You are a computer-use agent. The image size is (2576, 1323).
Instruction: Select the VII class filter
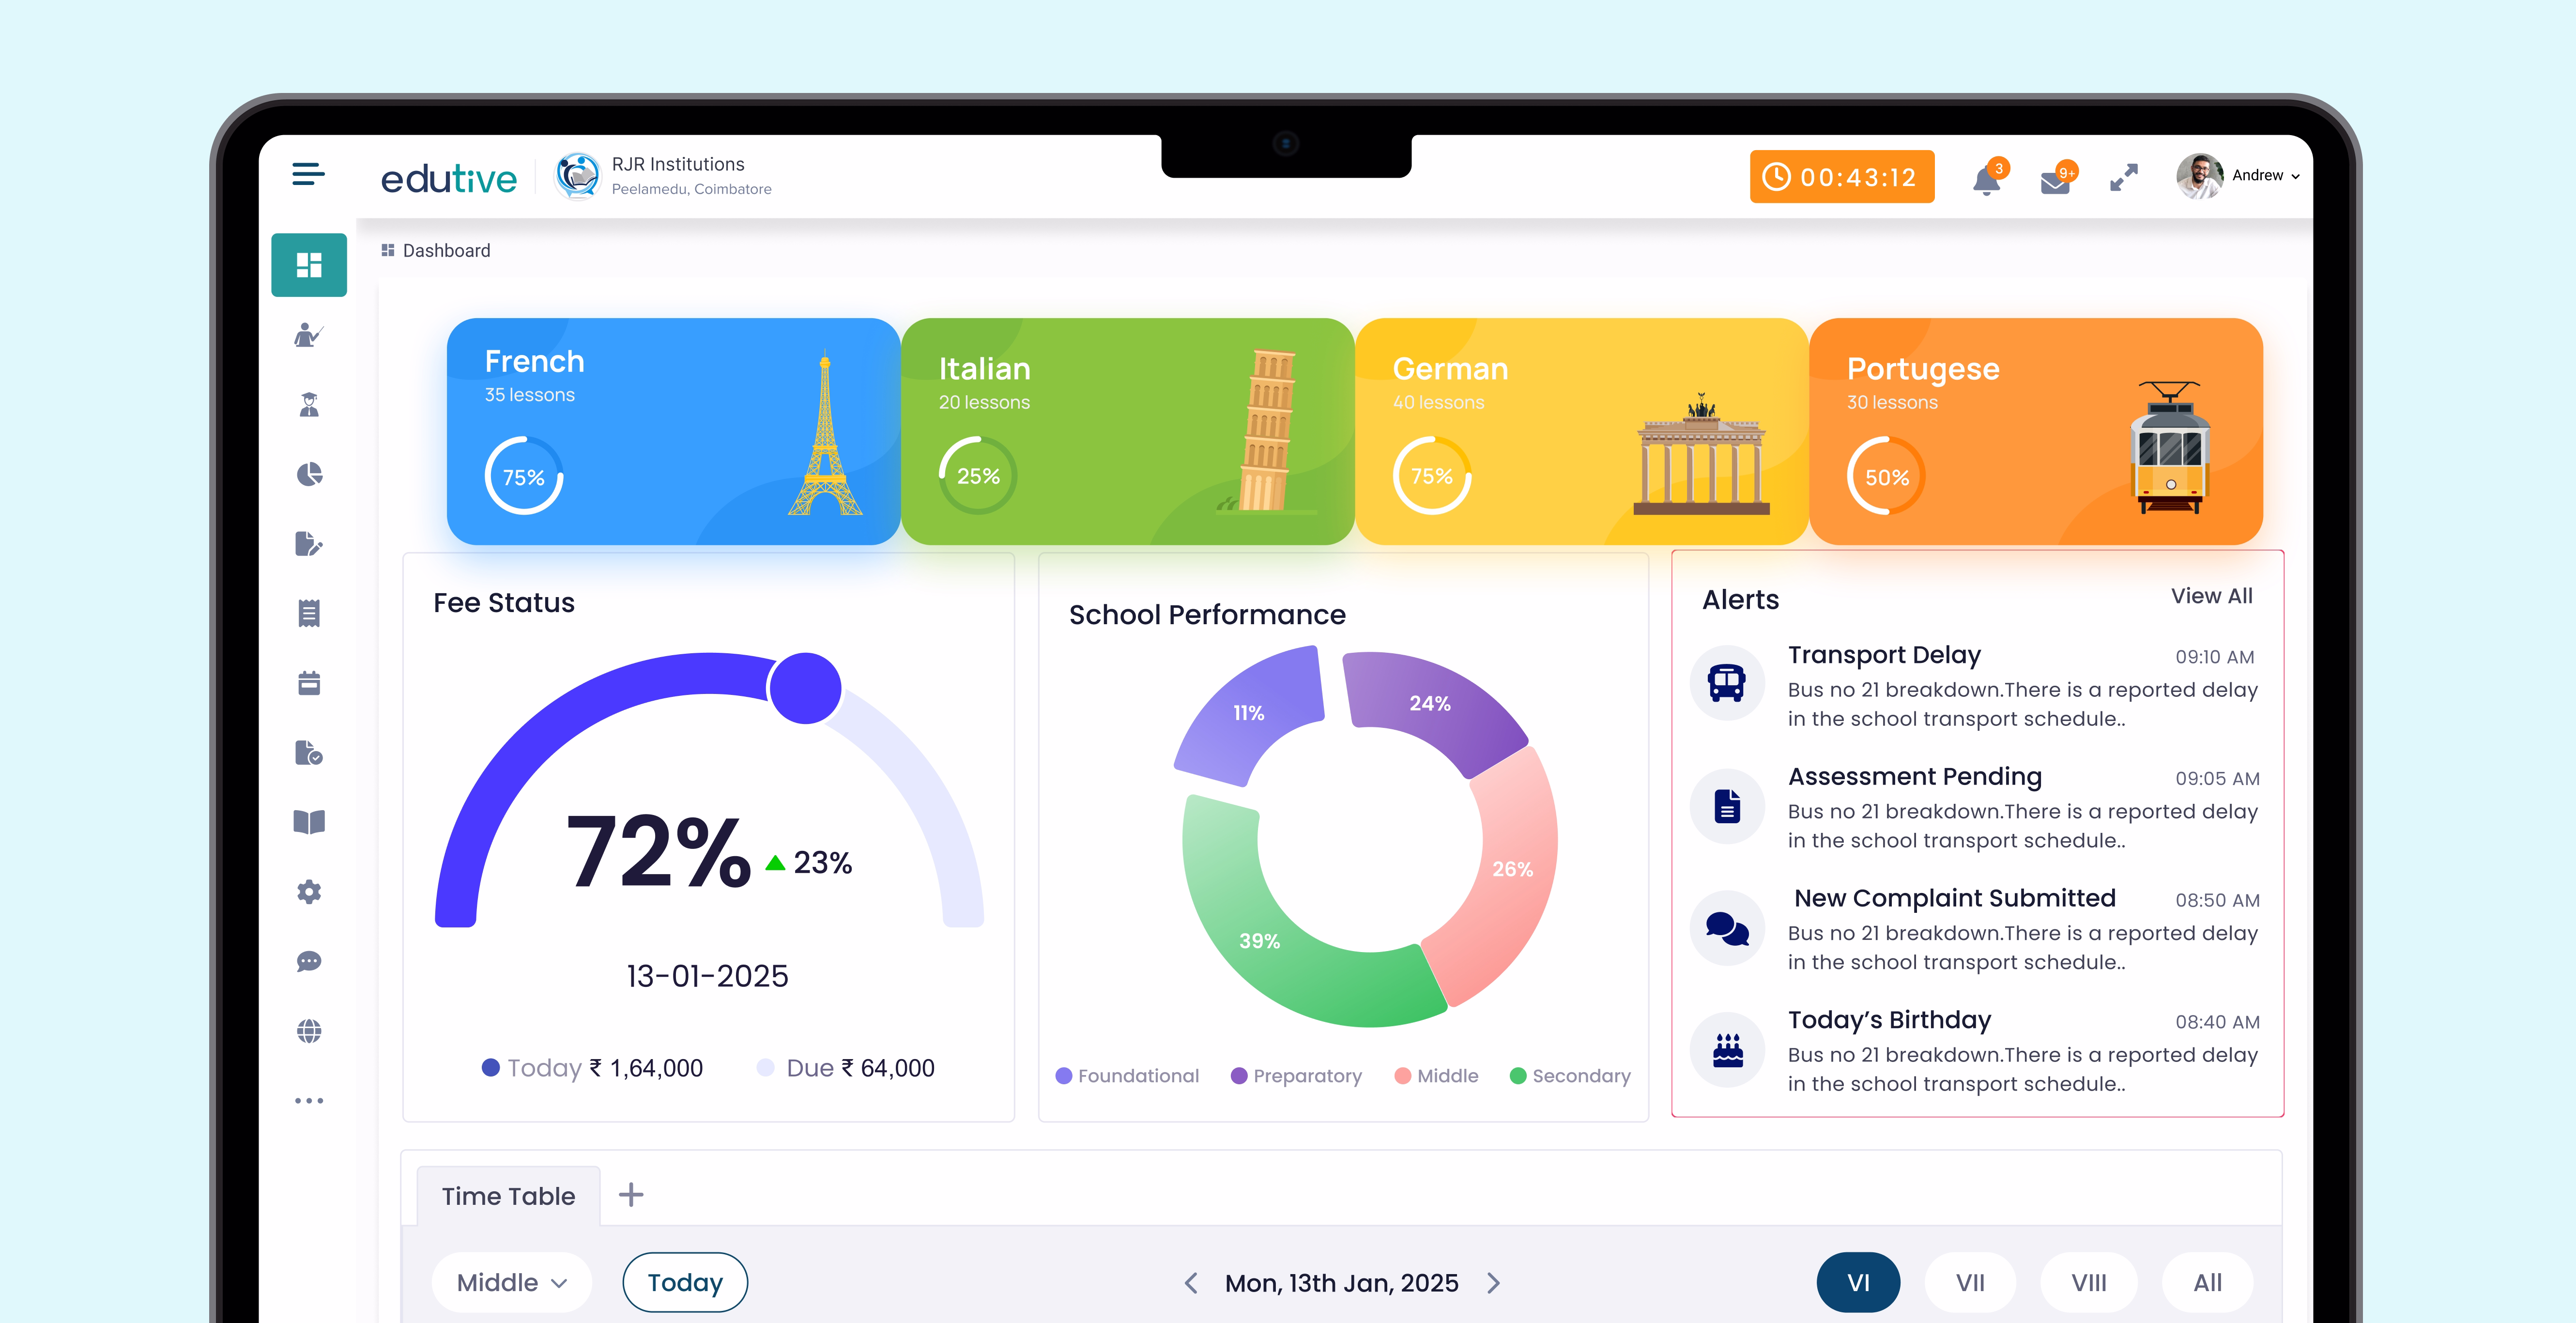(x=1970, y=1282)
